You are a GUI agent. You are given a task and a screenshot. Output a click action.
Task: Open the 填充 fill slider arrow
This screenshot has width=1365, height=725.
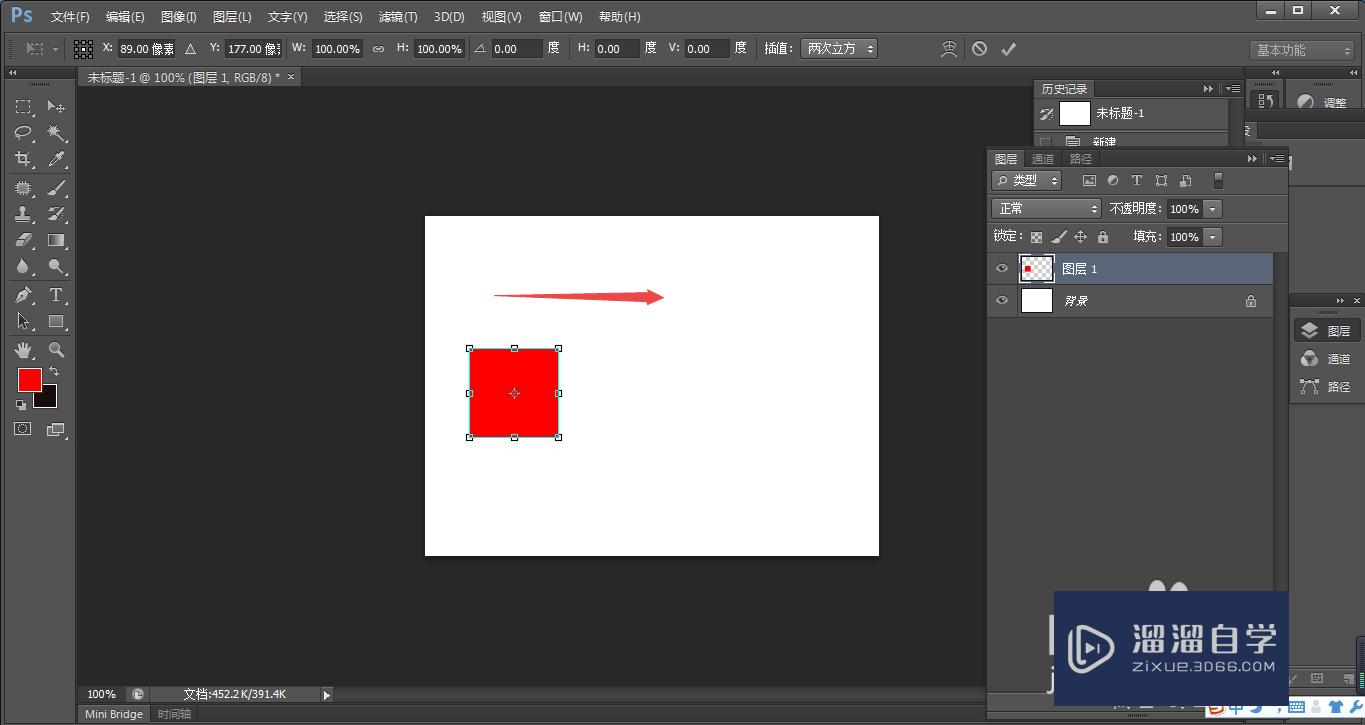point(1213,237)
